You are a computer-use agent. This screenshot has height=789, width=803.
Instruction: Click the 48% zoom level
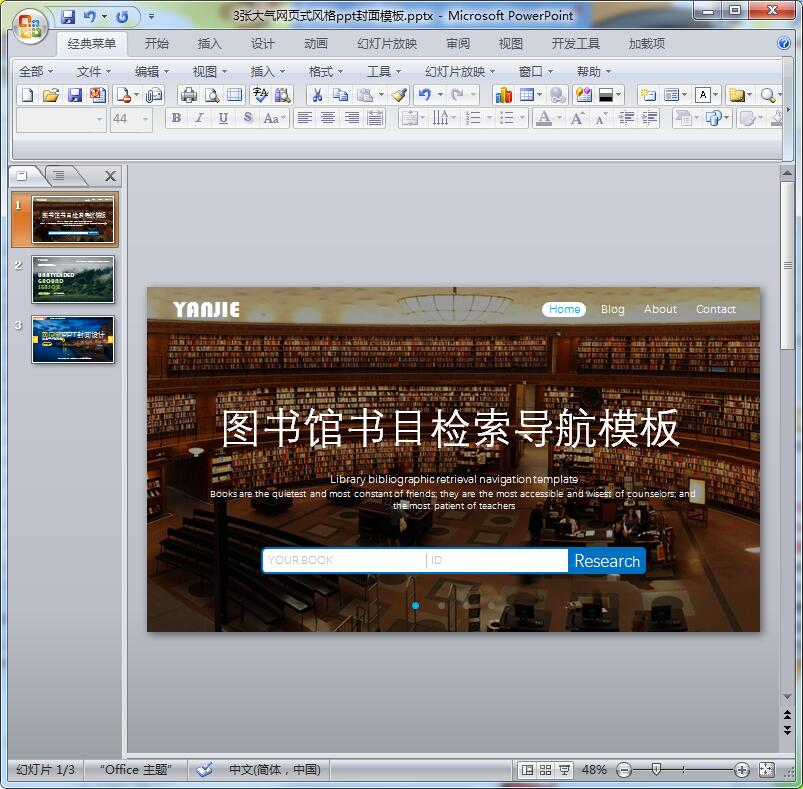point(594,770)
